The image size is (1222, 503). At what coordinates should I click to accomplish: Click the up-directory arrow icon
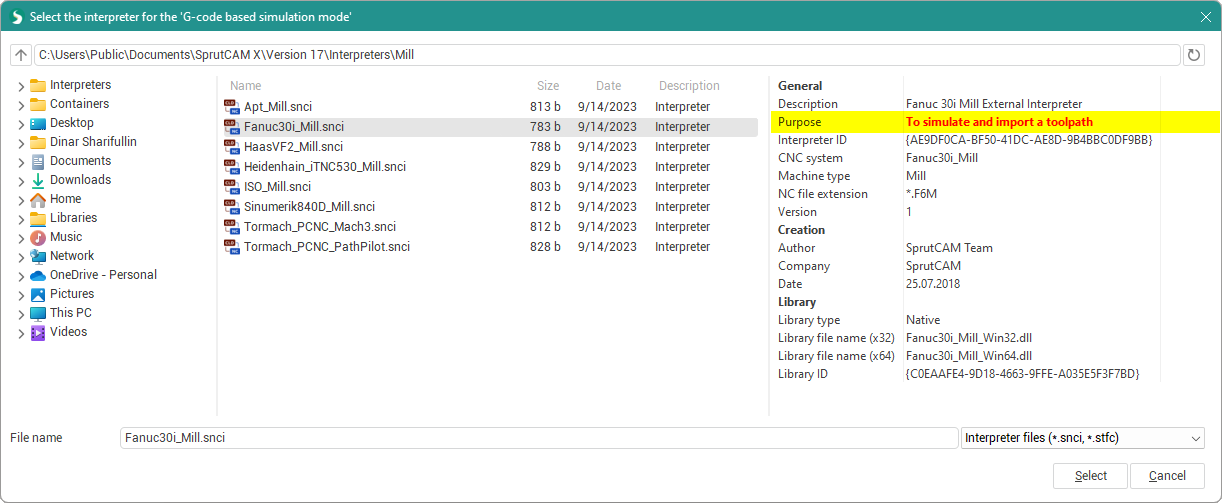[21, 55]
